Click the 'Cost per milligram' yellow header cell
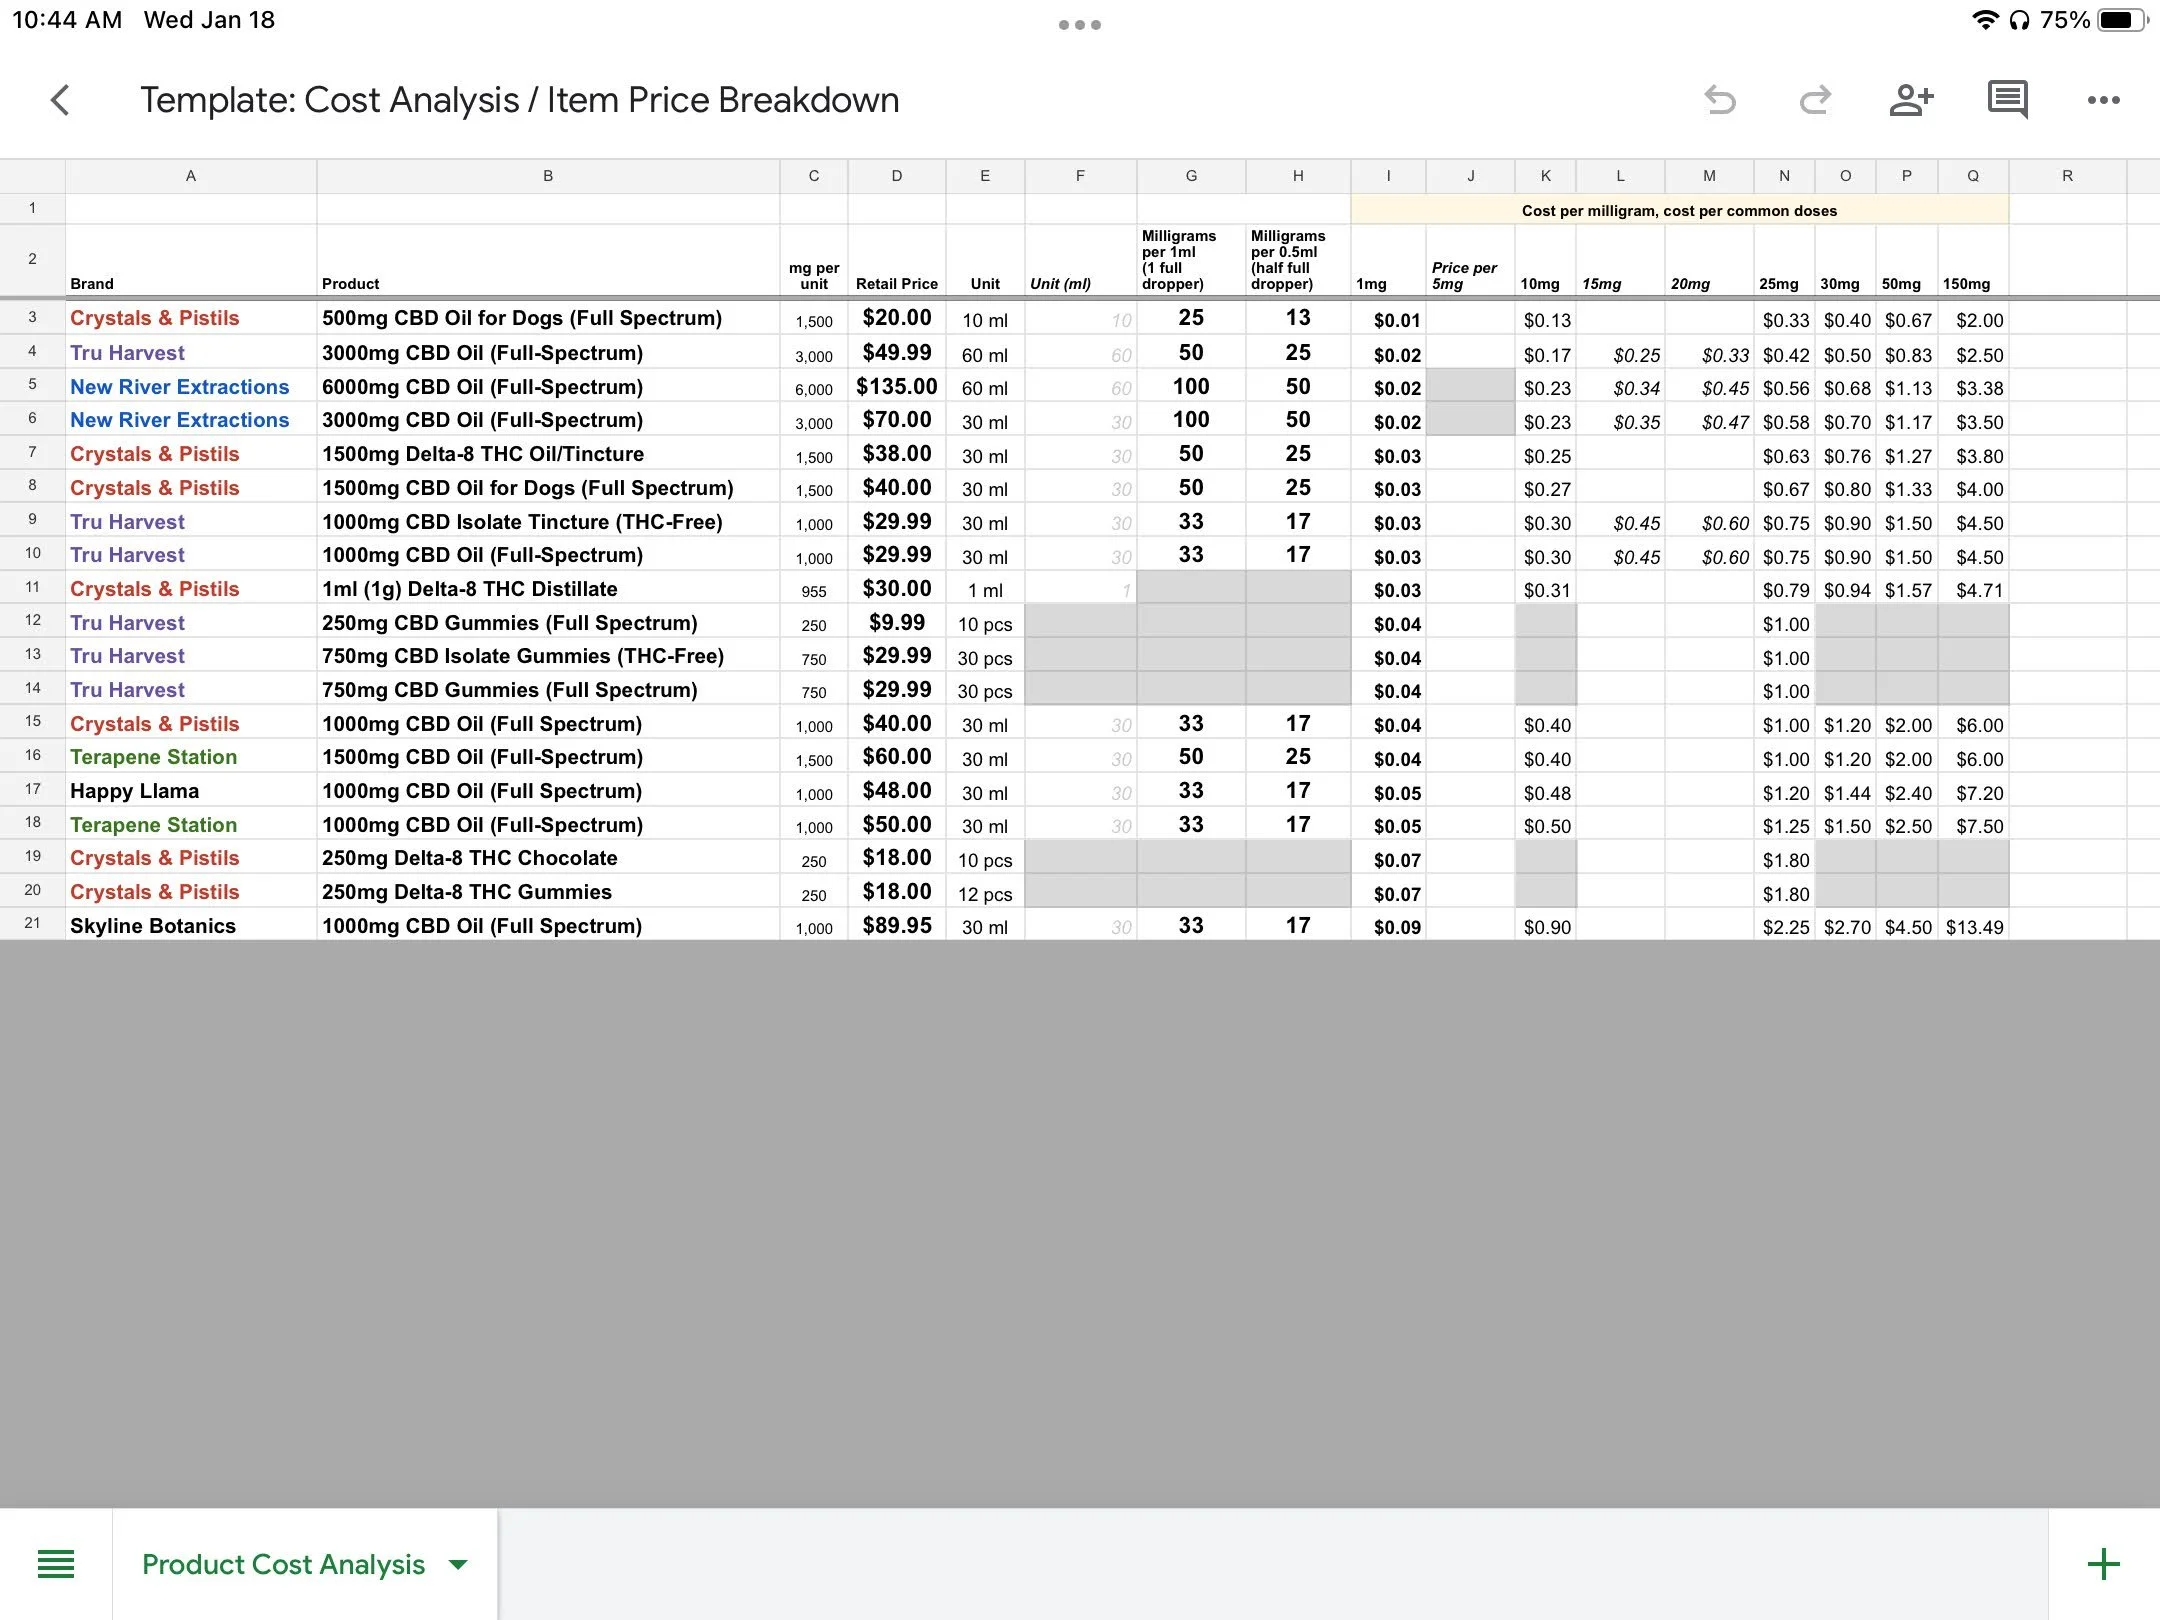The height and width of the screenshot is (1620, 2160). (x=1679, y=211)
